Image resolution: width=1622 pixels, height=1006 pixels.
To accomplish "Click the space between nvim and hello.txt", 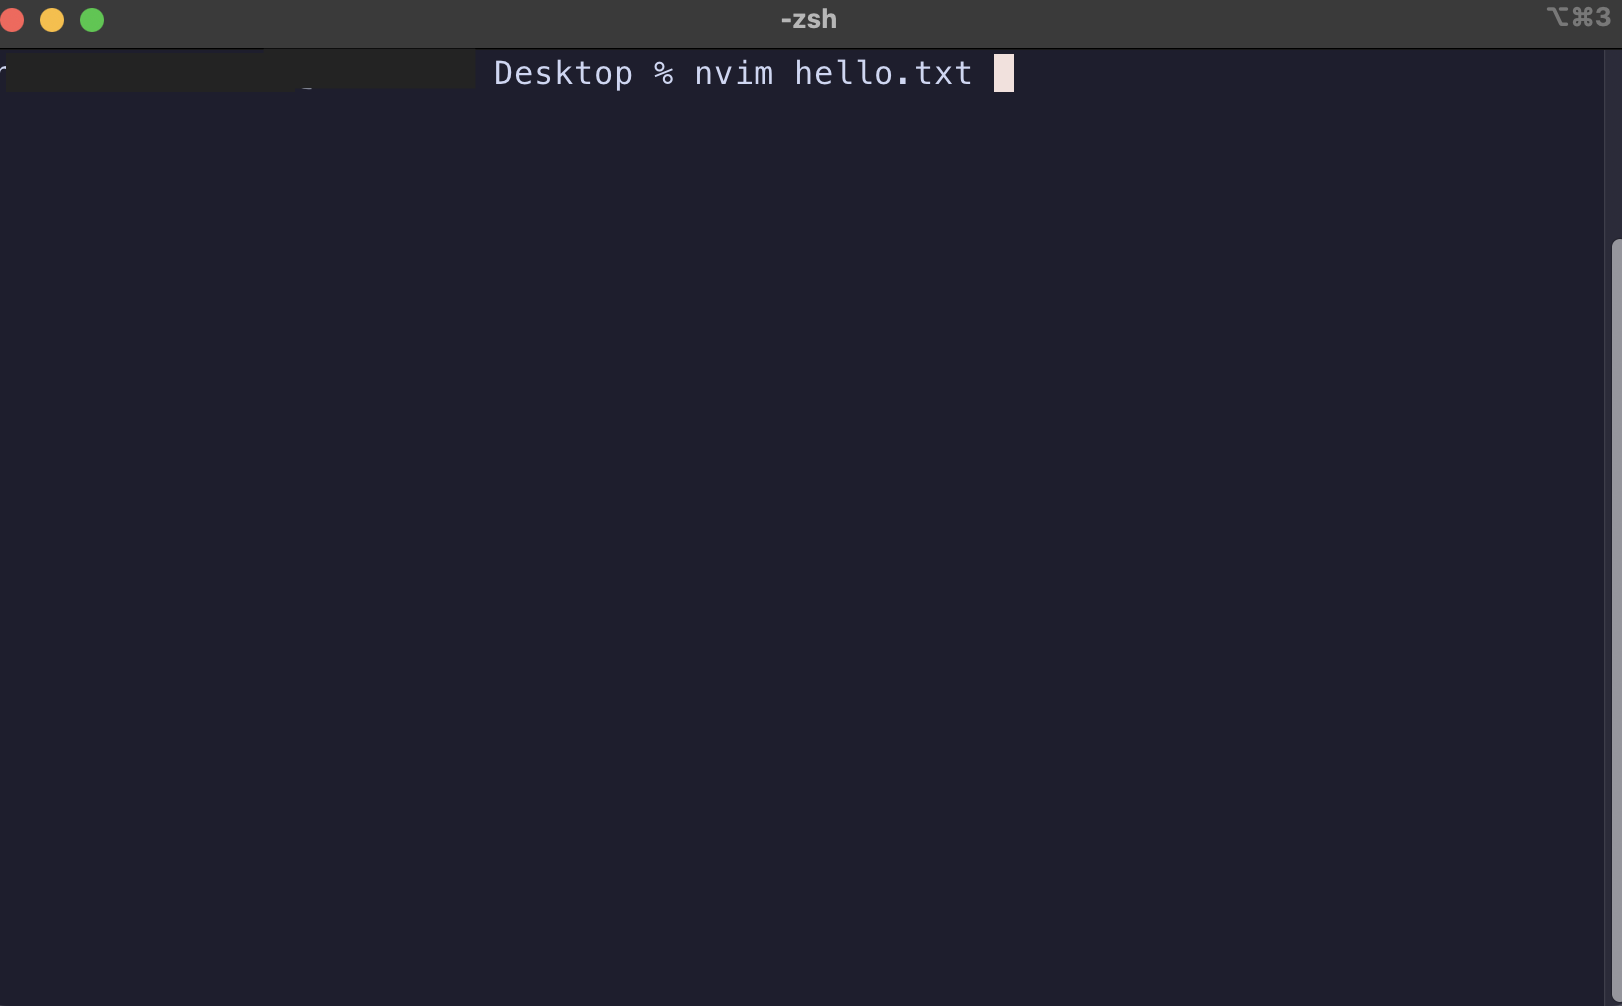I will pos(784,73).
